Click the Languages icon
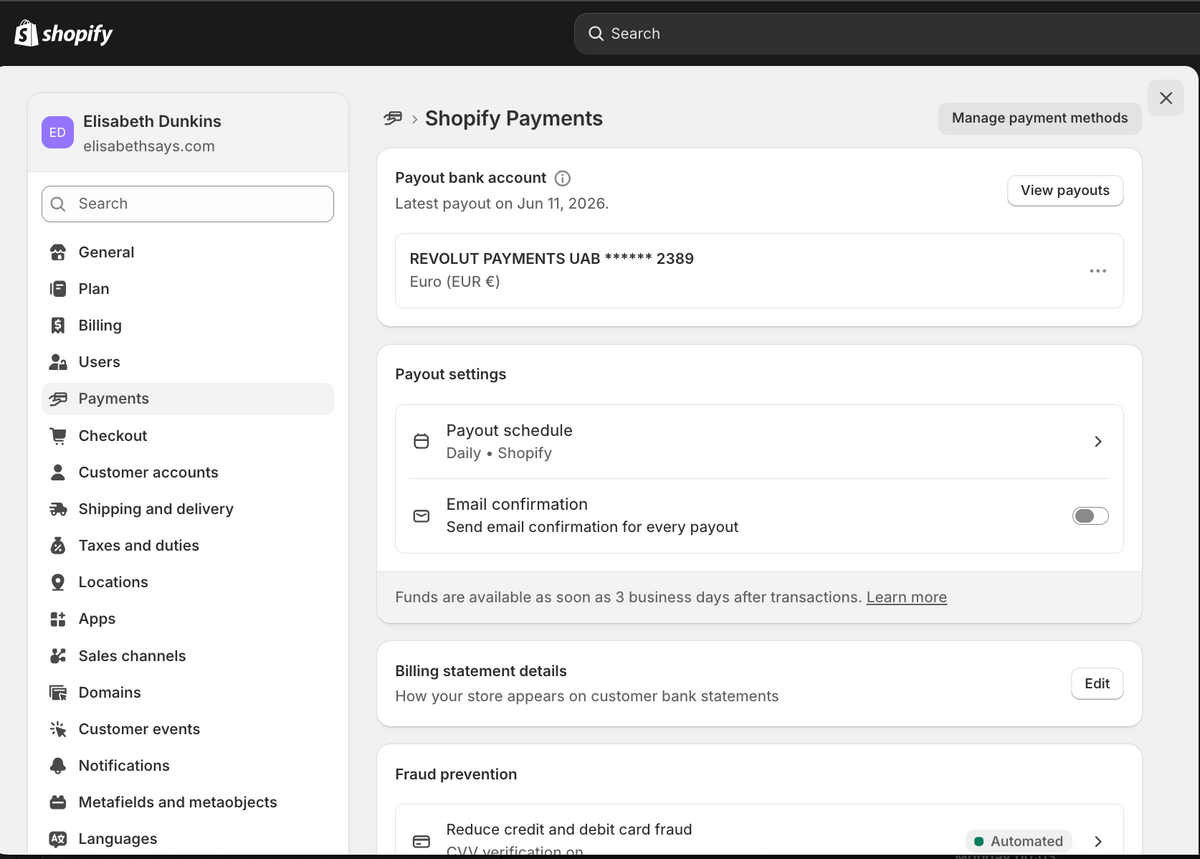This screenshot has width=1200, height=859. click(x=58, y=839)
